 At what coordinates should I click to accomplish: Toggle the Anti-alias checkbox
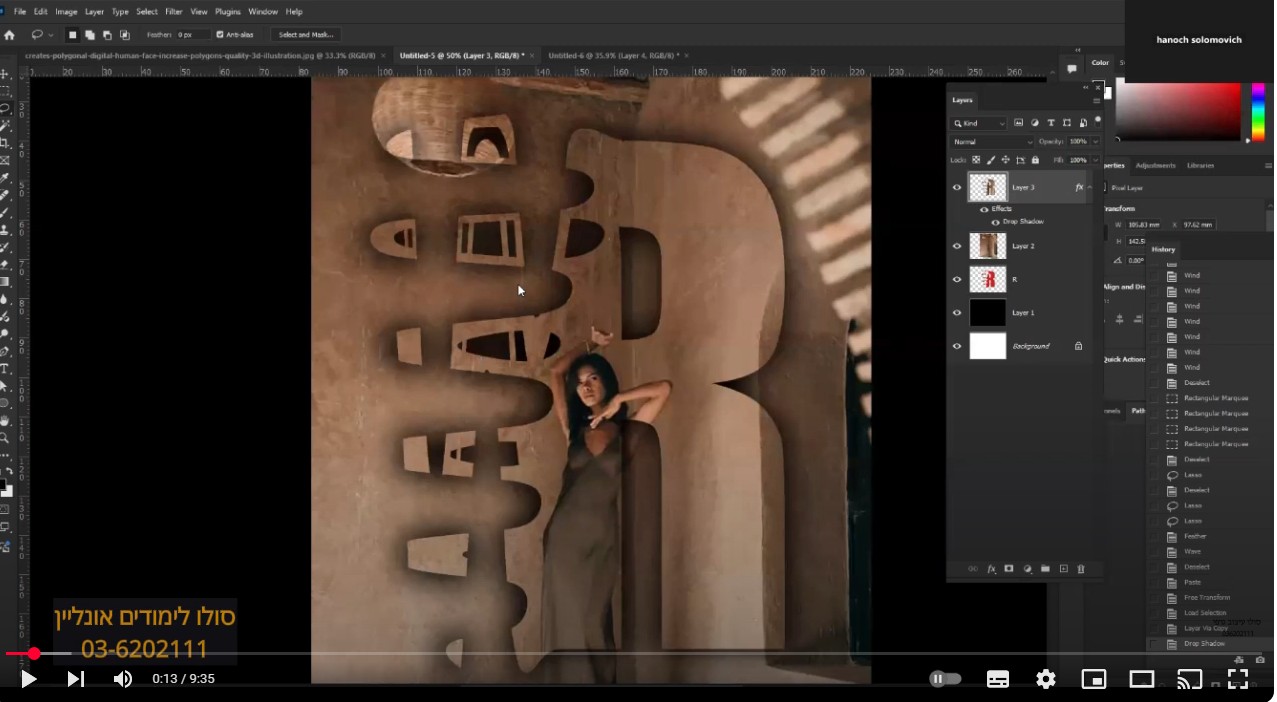[220, 35]
